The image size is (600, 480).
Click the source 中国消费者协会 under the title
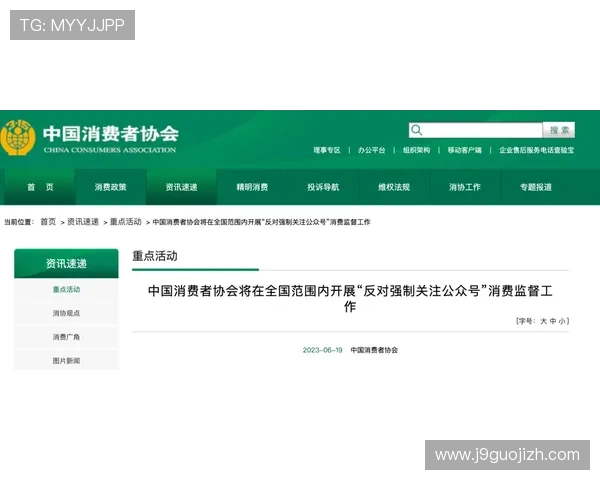(374, 350)
